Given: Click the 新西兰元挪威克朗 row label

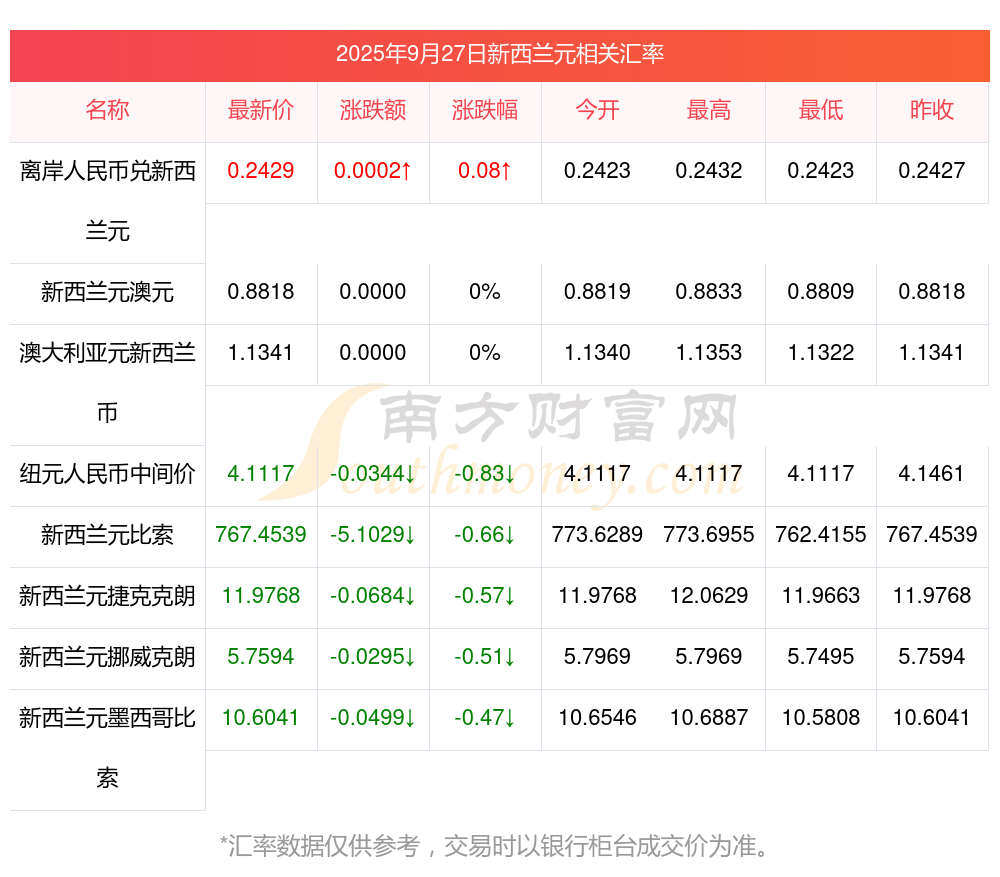Looking at the screenshot, I should pos(107,657).
